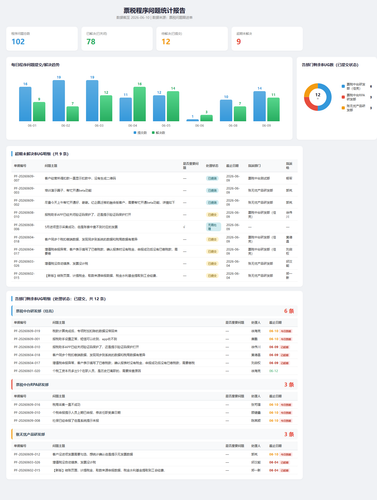Click the red segment of the donut chart

pos(309,105)
